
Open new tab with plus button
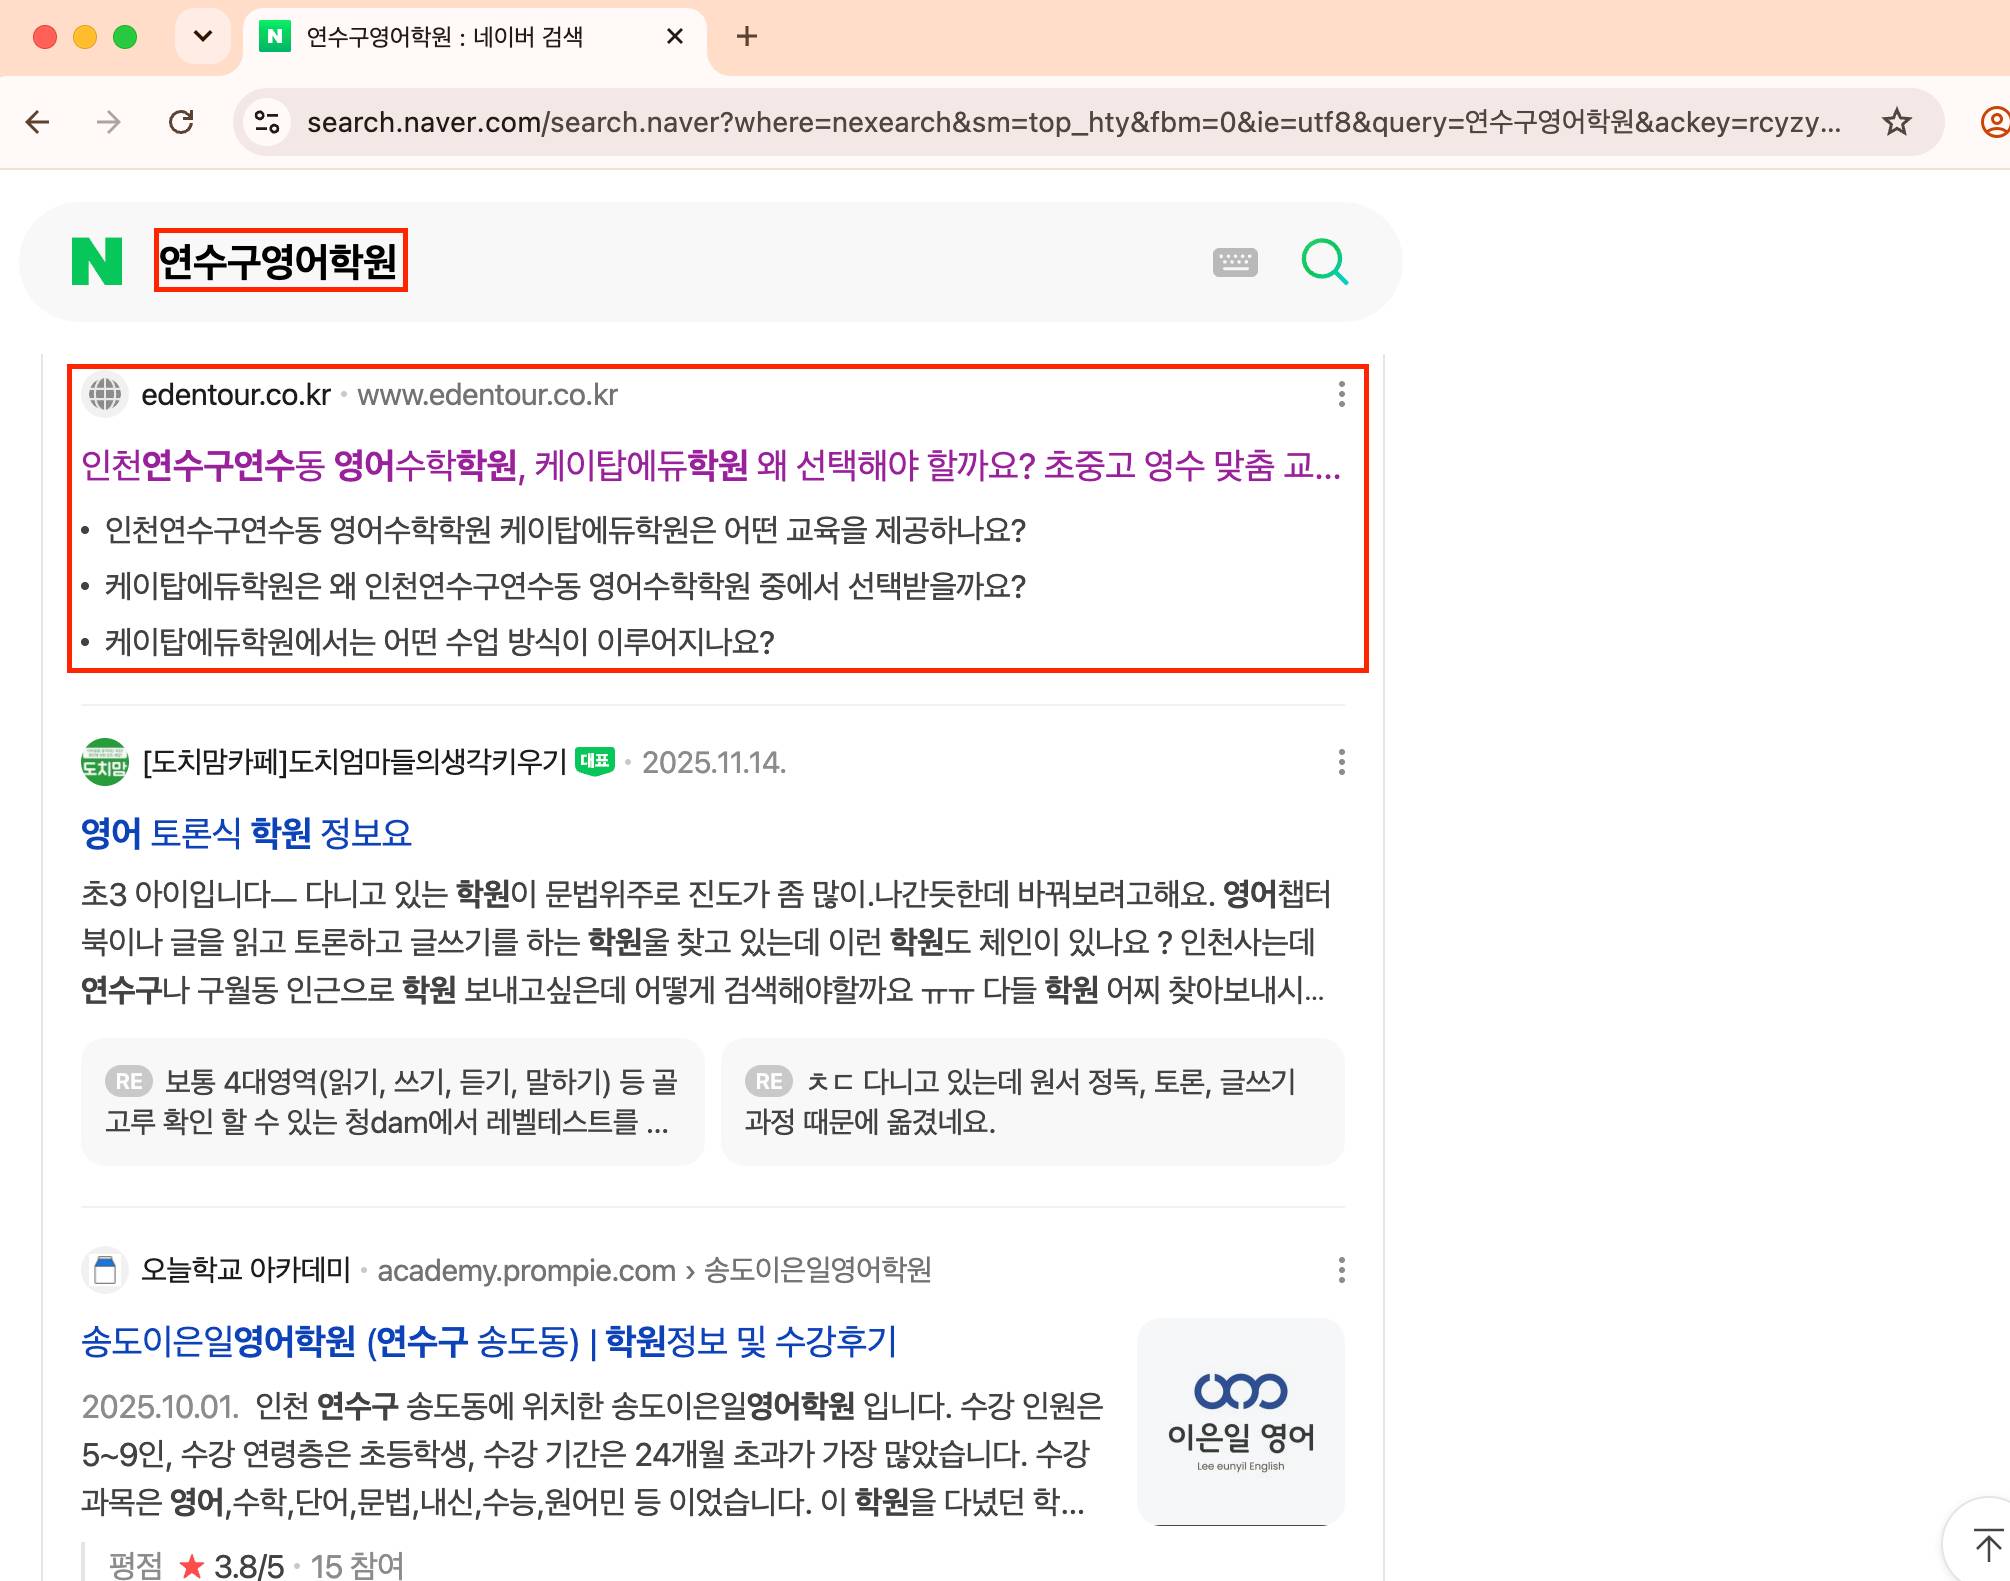746,37
